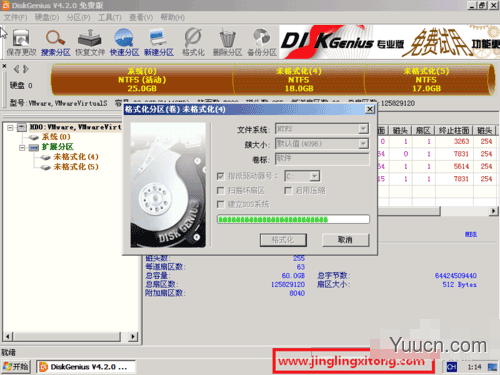Open the 分区(P) menu
This screenshot has height=375, width=500.
tap(78, 17)
